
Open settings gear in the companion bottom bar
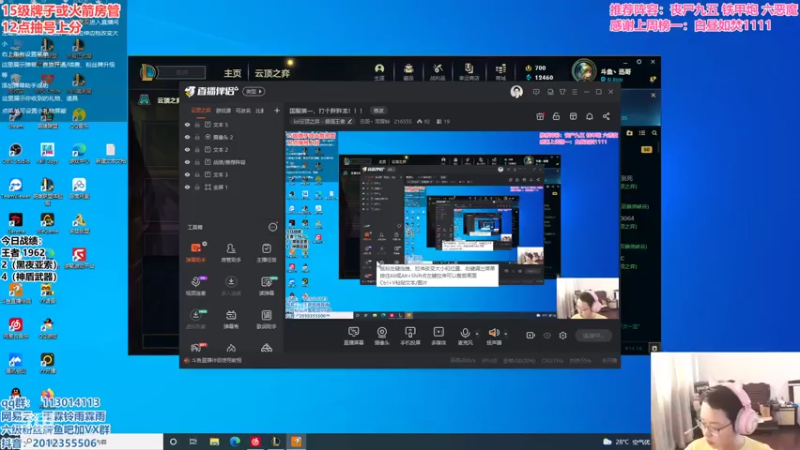(563, 335)
